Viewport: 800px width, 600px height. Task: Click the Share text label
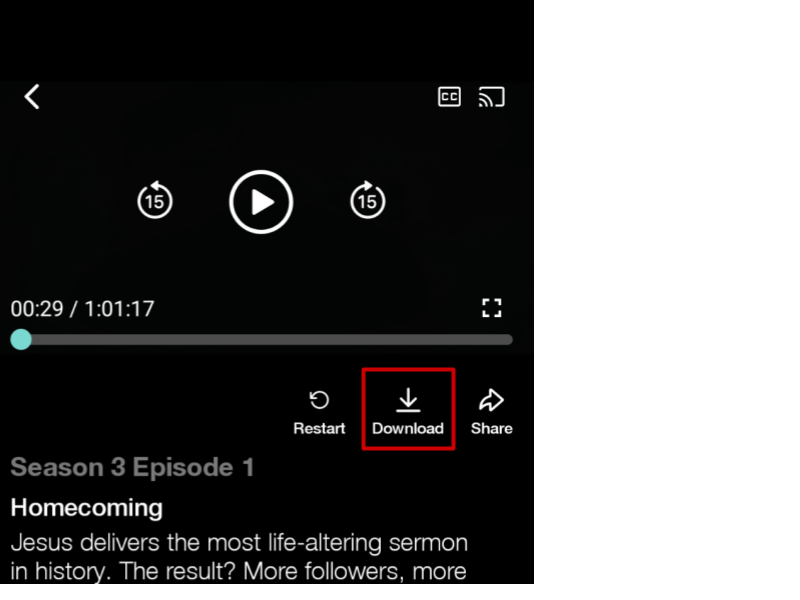(x=492, y=428)
